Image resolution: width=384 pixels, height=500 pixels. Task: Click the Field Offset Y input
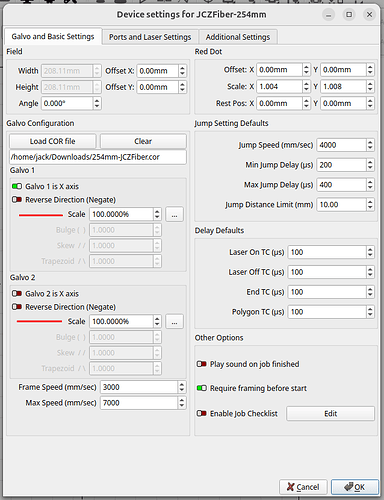coord(157,87)
